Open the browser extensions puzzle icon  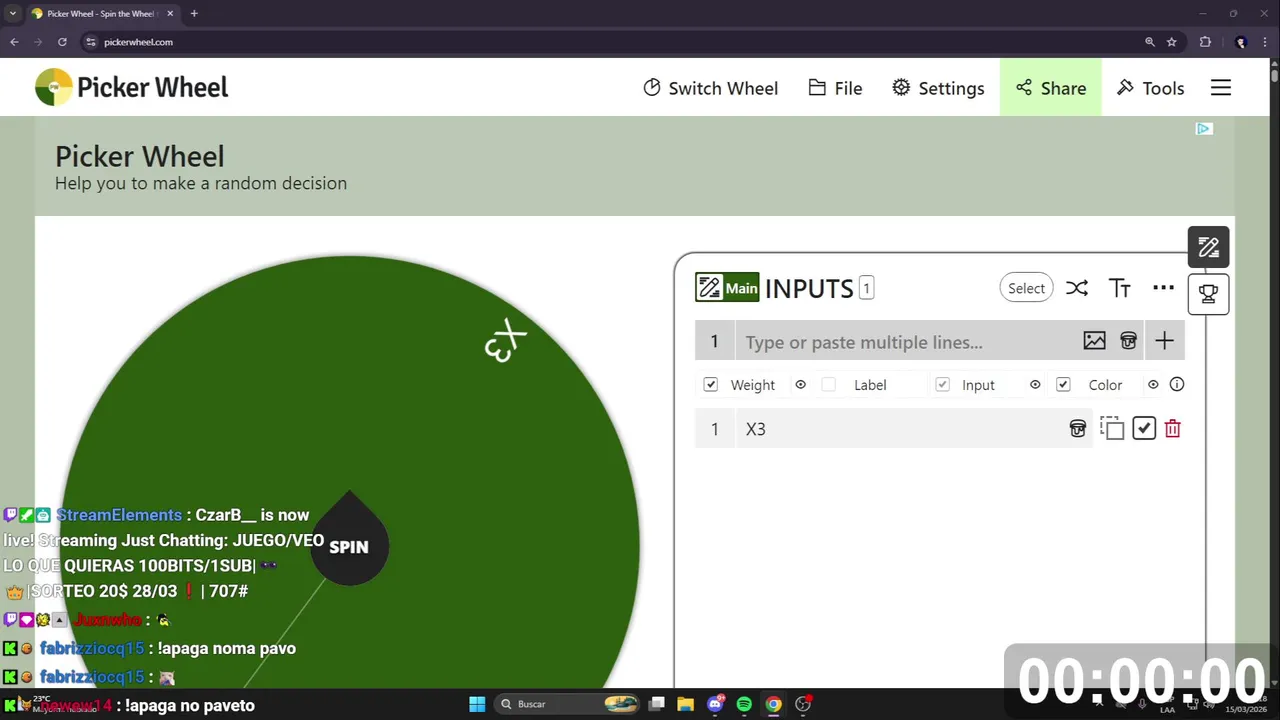1205,42
